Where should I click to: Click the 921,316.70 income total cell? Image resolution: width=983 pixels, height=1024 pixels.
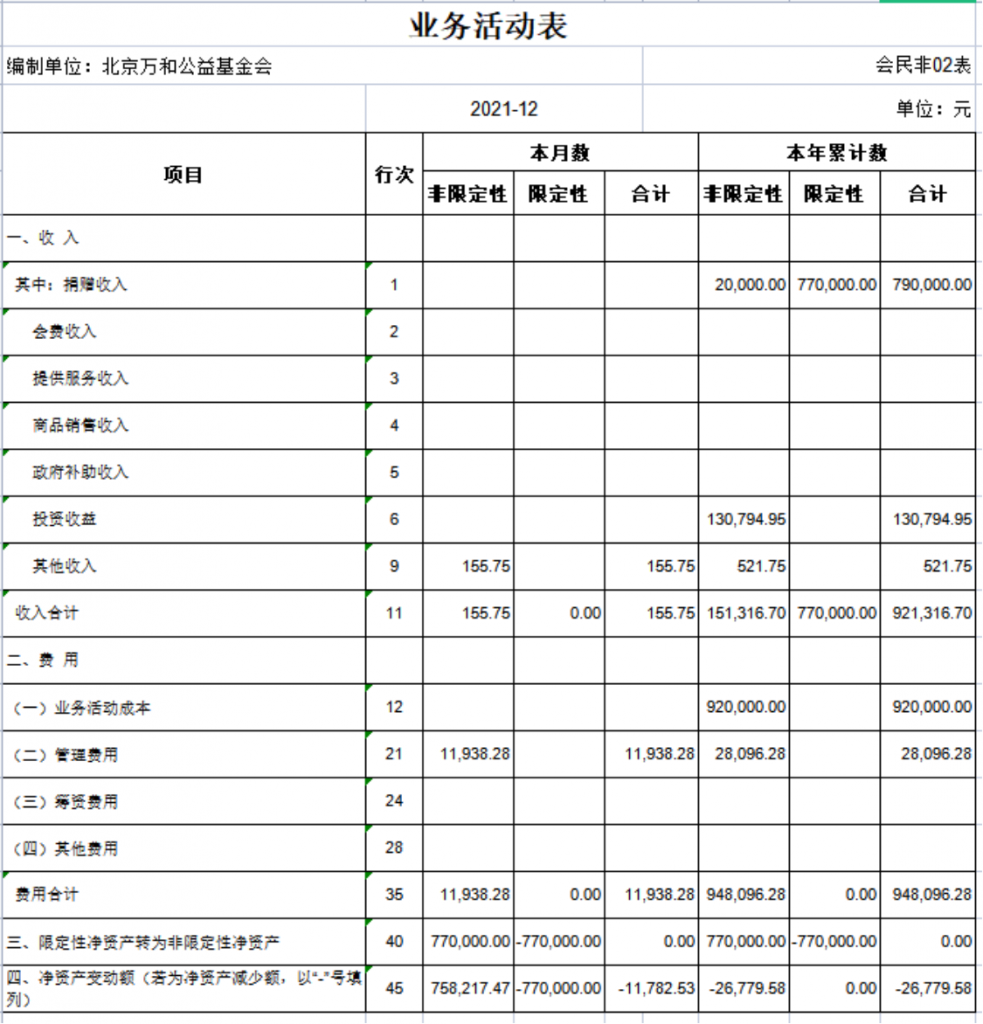pos(927,613)
